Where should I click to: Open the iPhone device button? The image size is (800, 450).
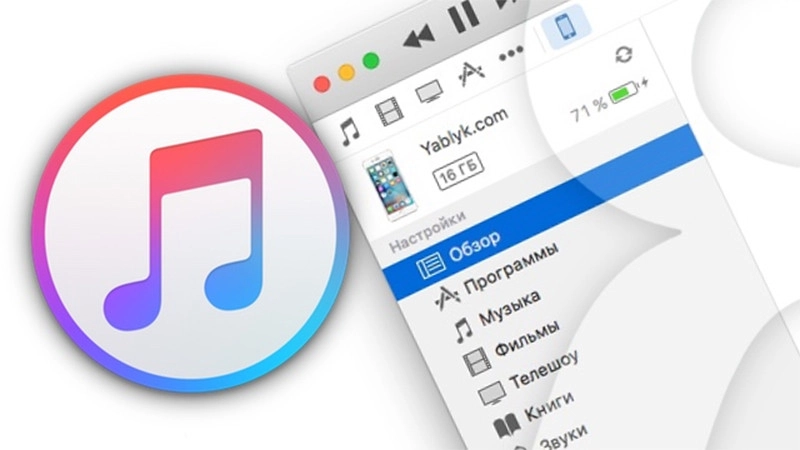coord(565,26)
